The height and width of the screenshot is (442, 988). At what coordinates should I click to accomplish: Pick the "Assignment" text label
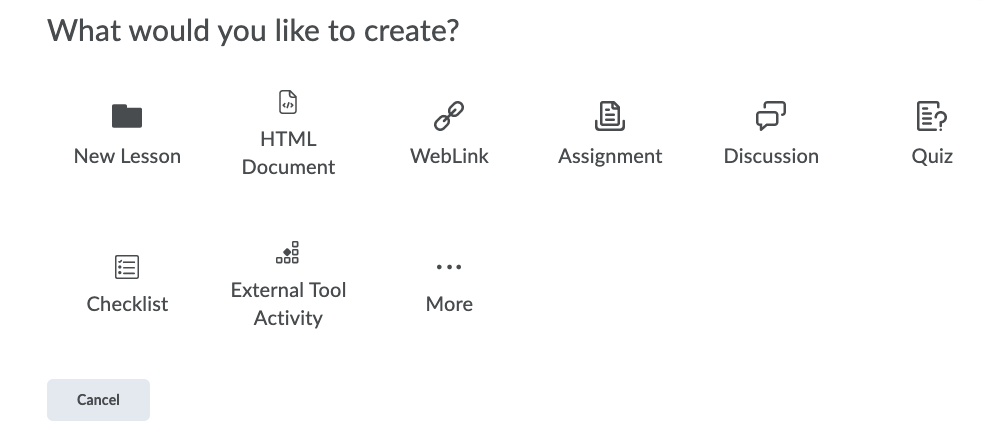coord(610,156)
